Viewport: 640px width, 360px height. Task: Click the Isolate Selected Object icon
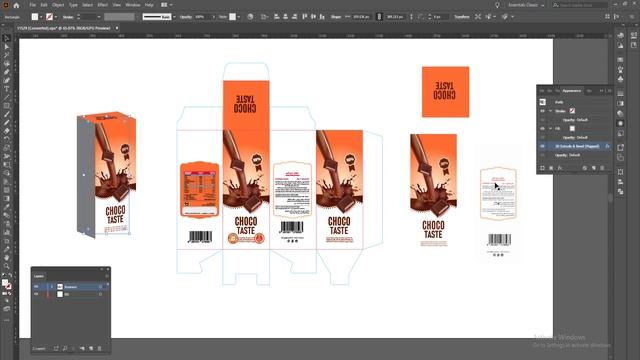[x=478, y=17]
